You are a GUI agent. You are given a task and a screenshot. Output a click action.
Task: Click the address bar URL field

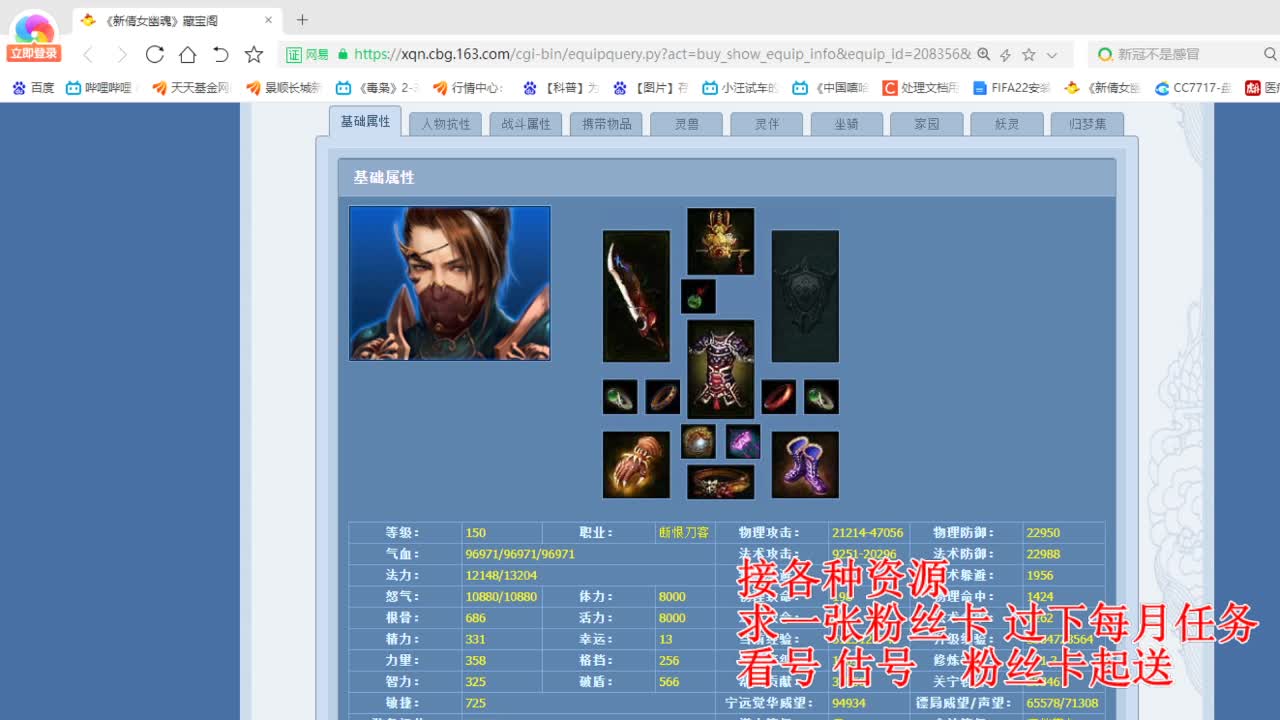coord(660,54)
